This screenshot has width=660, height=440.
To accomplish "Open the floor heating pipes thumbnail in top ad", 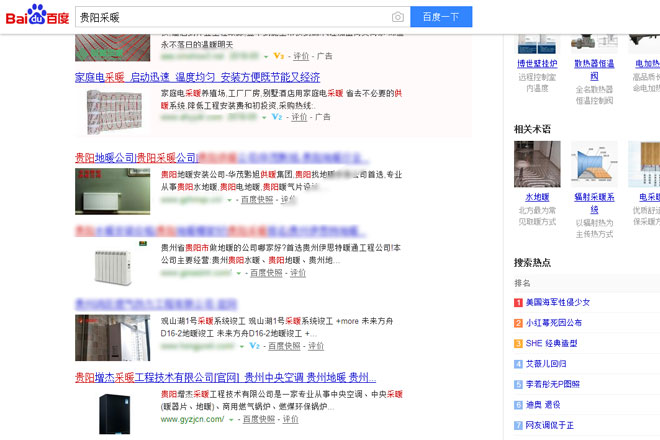I will pyautogui.click(x=112, y=48).
